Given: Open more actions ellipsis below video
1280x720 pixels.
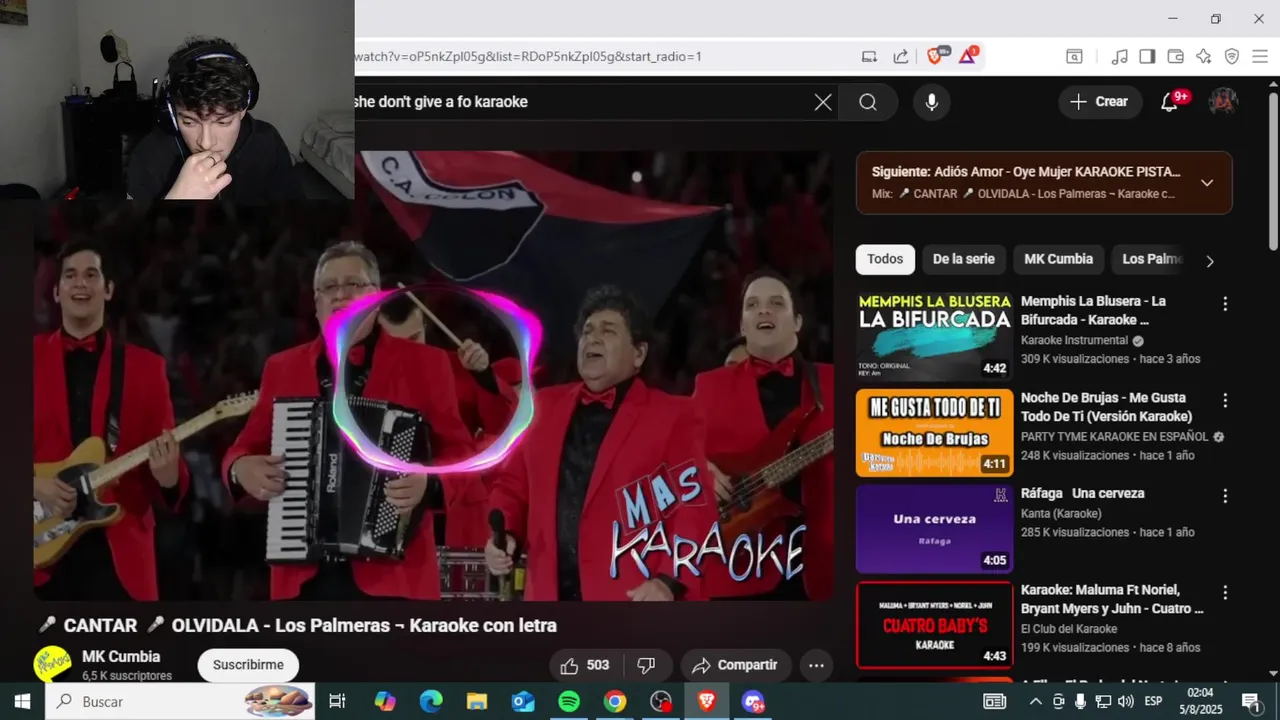Looking at the screenshot, I should click(816, 665).
